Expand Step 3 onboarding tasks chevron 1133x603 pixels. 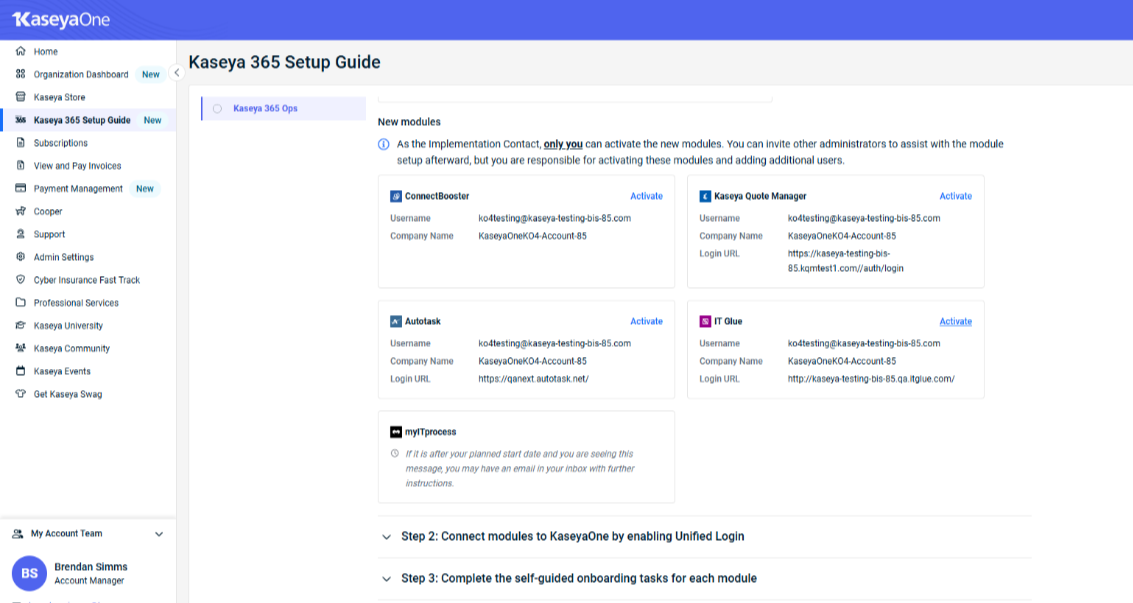pyautogui.click(x=387, y=579)
